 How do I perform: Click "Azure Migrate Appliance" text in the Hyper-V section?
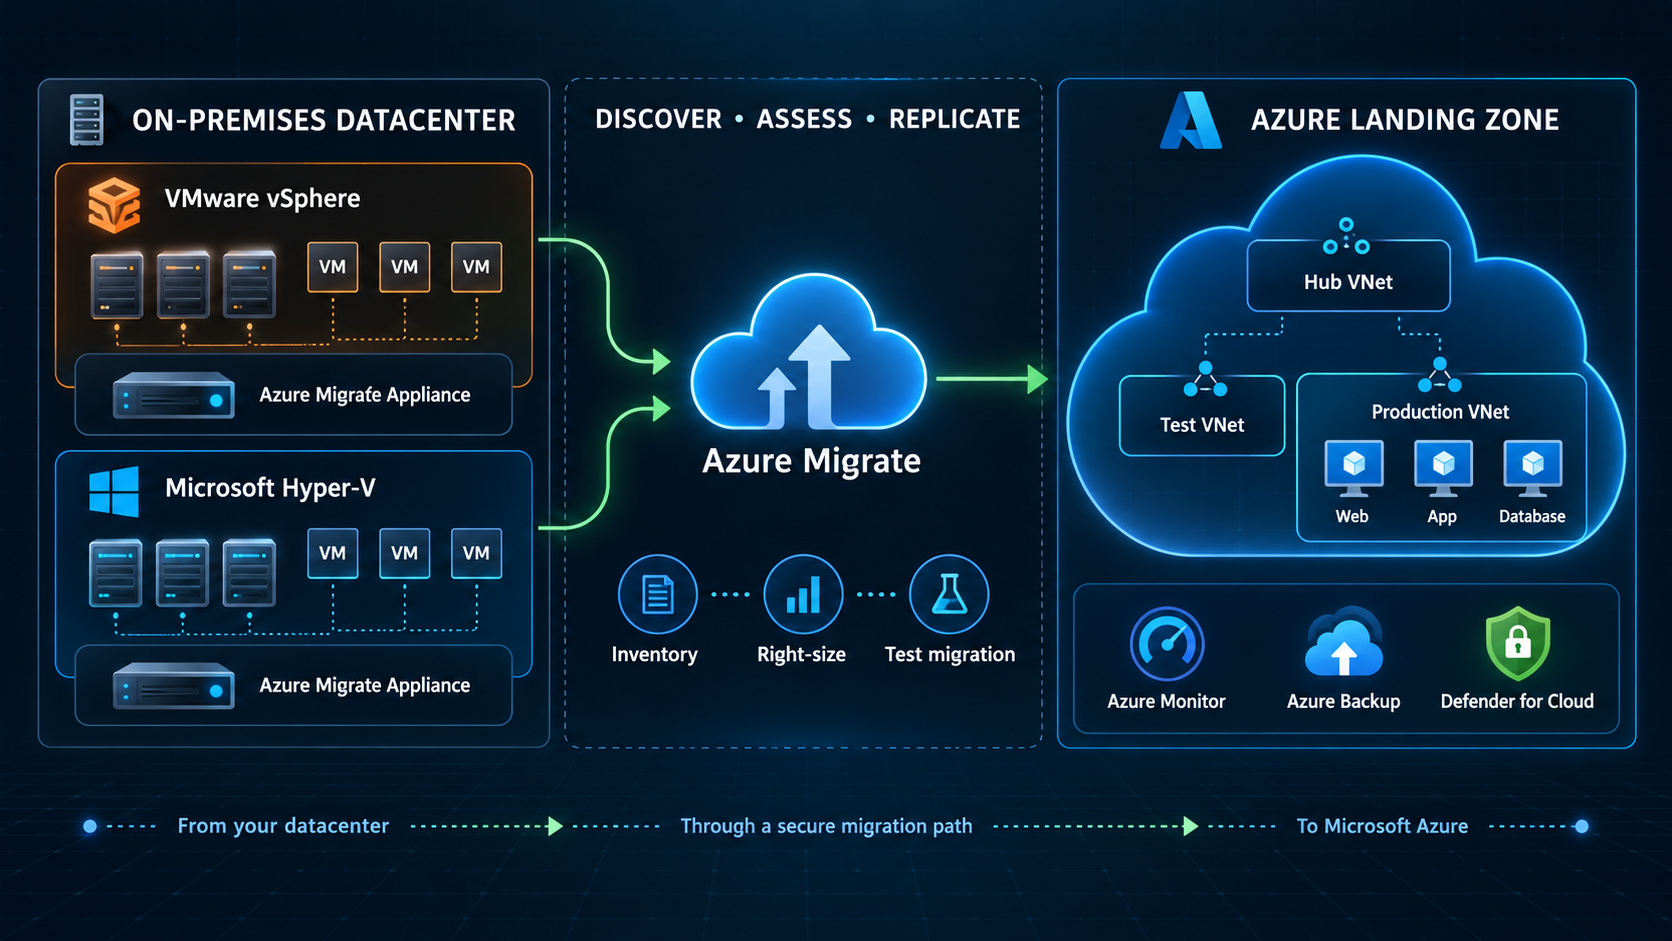(x=364, y=685)
